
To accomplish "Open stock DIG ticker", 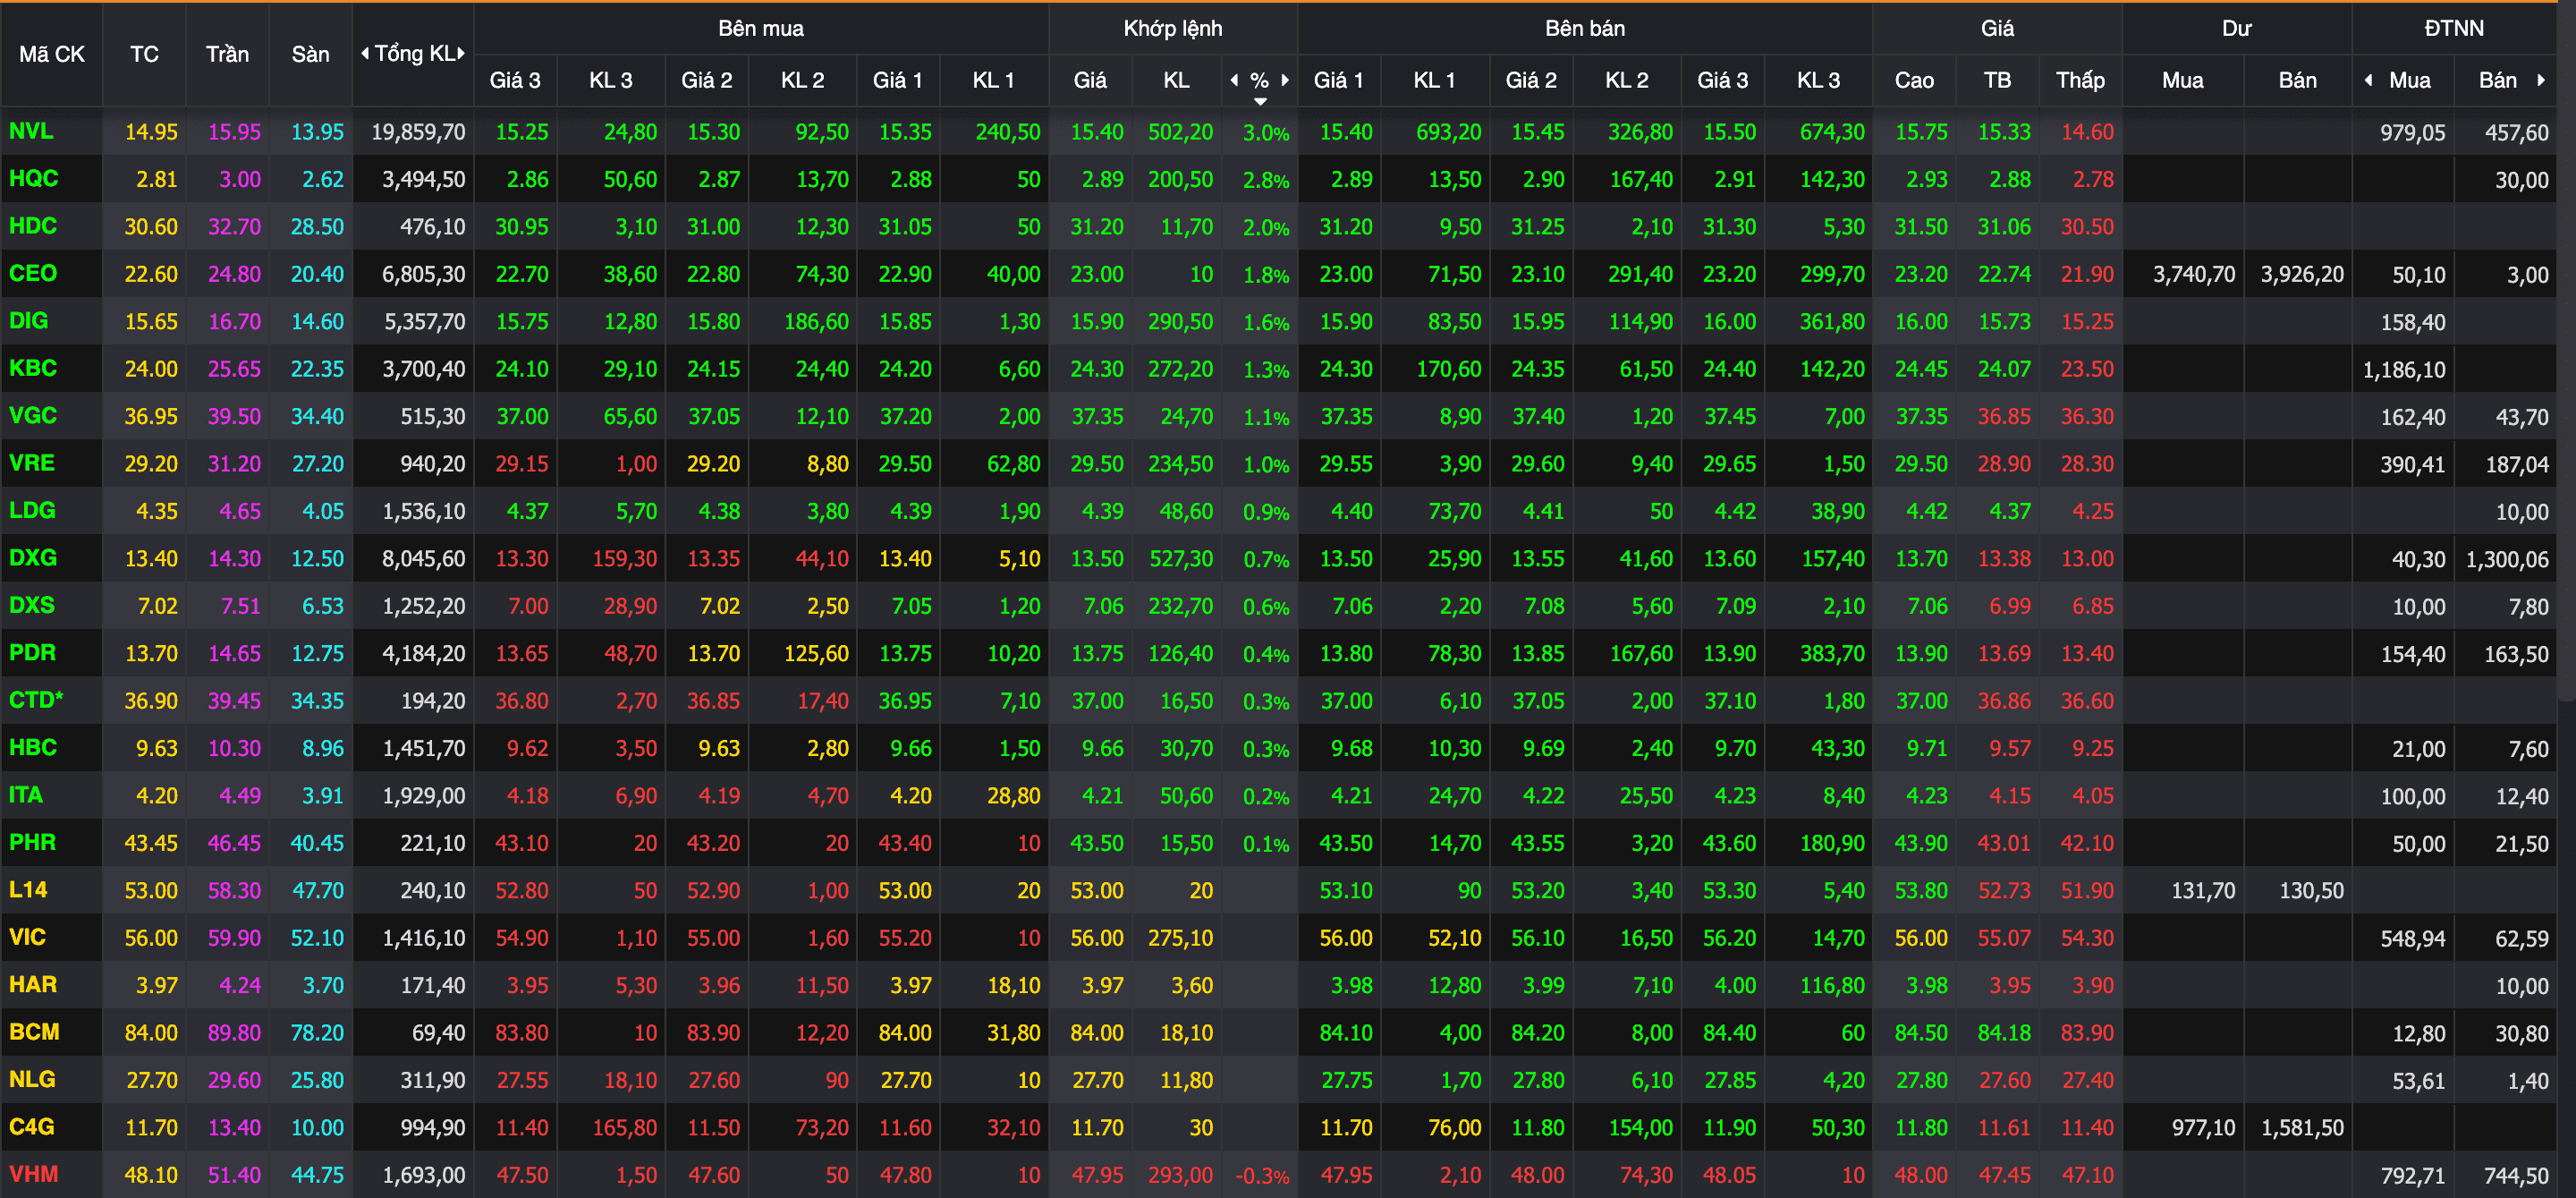I will click(x=28, y=321).
